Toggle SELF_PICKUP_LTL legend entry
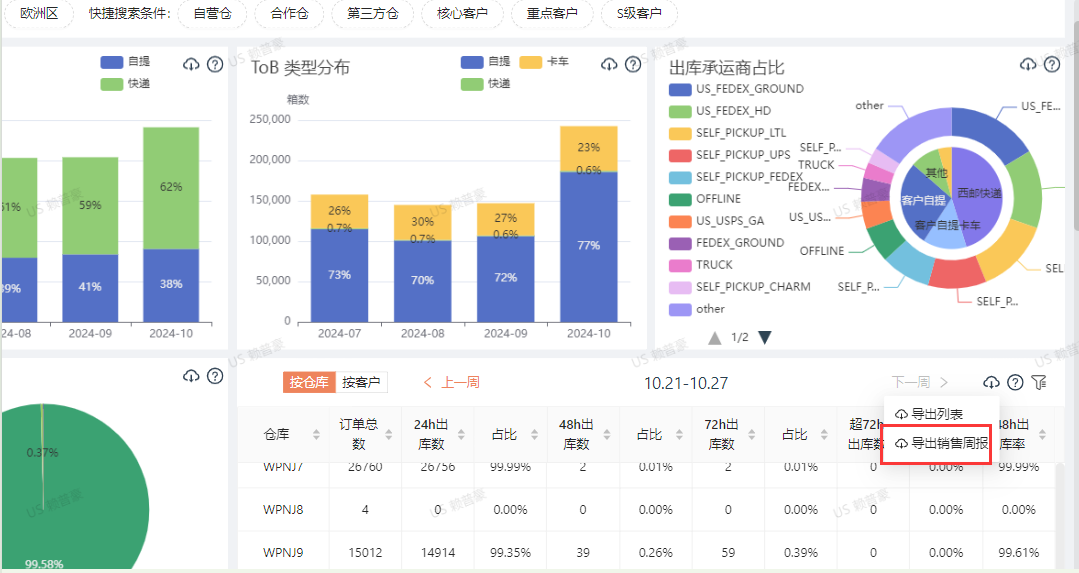Image resolution: width=1079 pixels, height=573 pixels. click(727, 133)
